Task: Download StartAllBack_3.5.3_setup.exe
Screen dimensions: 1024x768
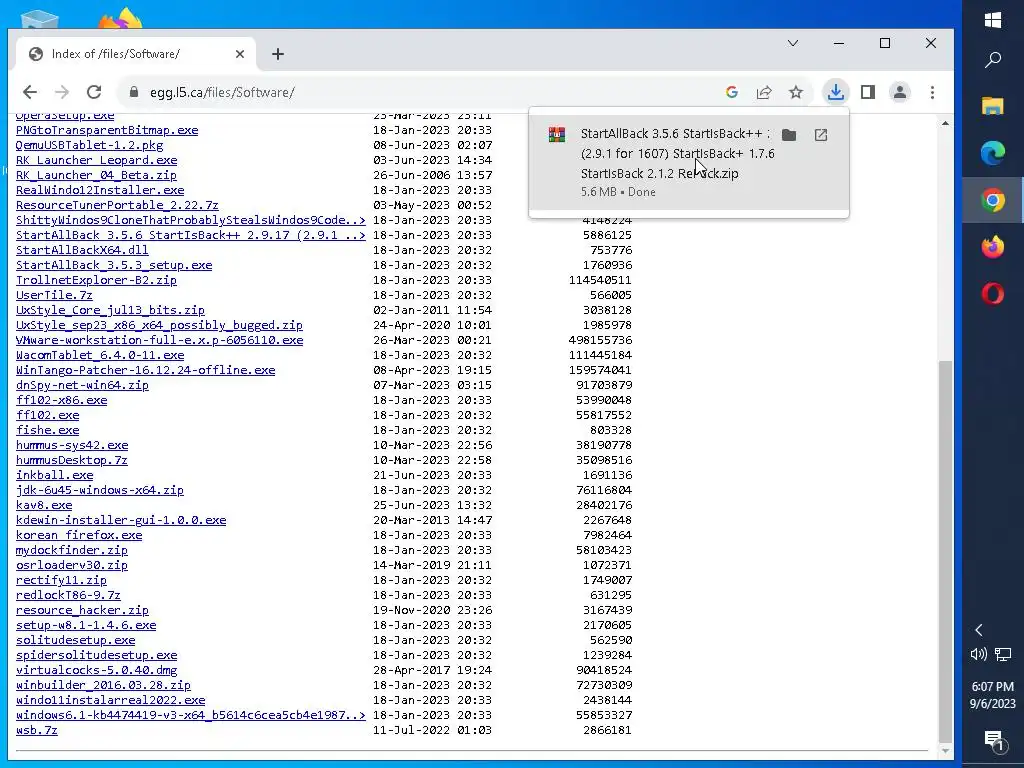Action: click(x=114, y=265)
